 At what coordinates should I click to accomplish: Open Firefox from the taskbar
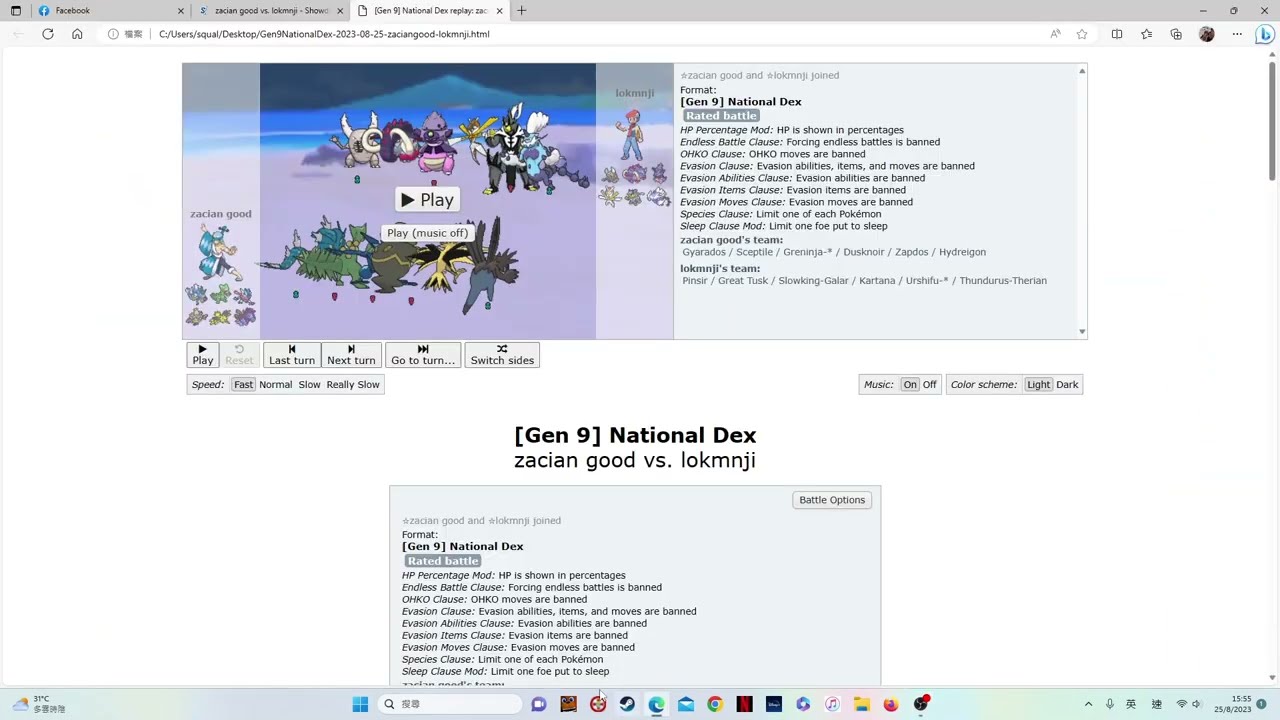(891, 704)
